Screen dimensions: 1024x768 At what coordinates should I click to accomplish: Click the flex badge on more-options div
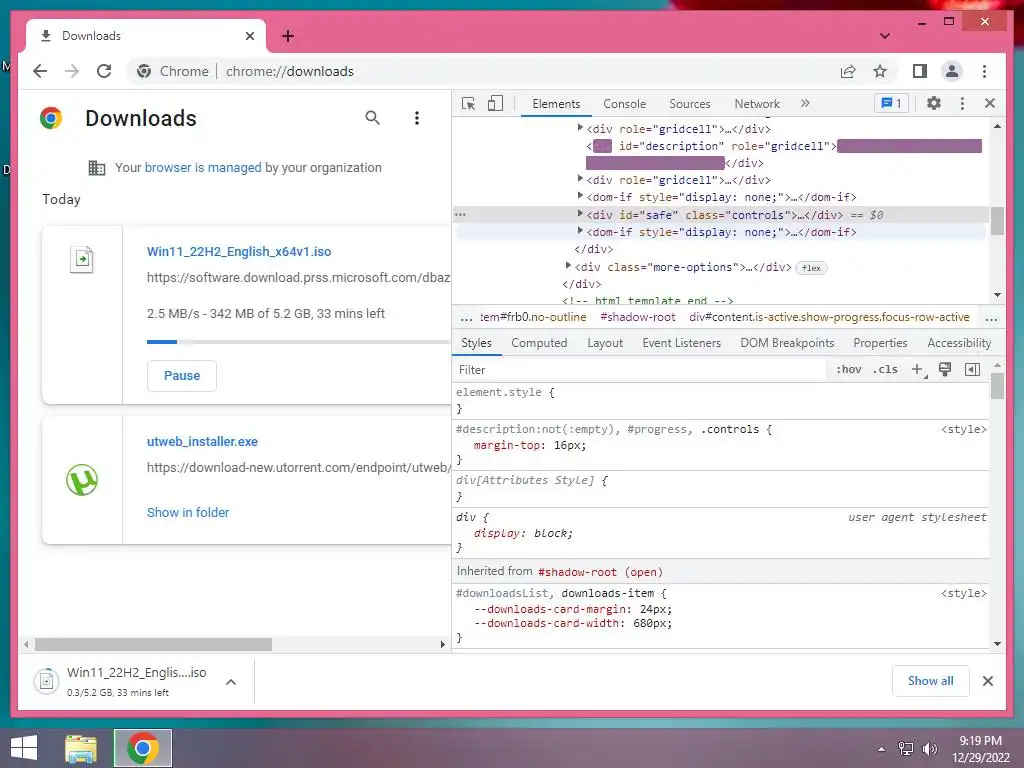tap(812, 268)
